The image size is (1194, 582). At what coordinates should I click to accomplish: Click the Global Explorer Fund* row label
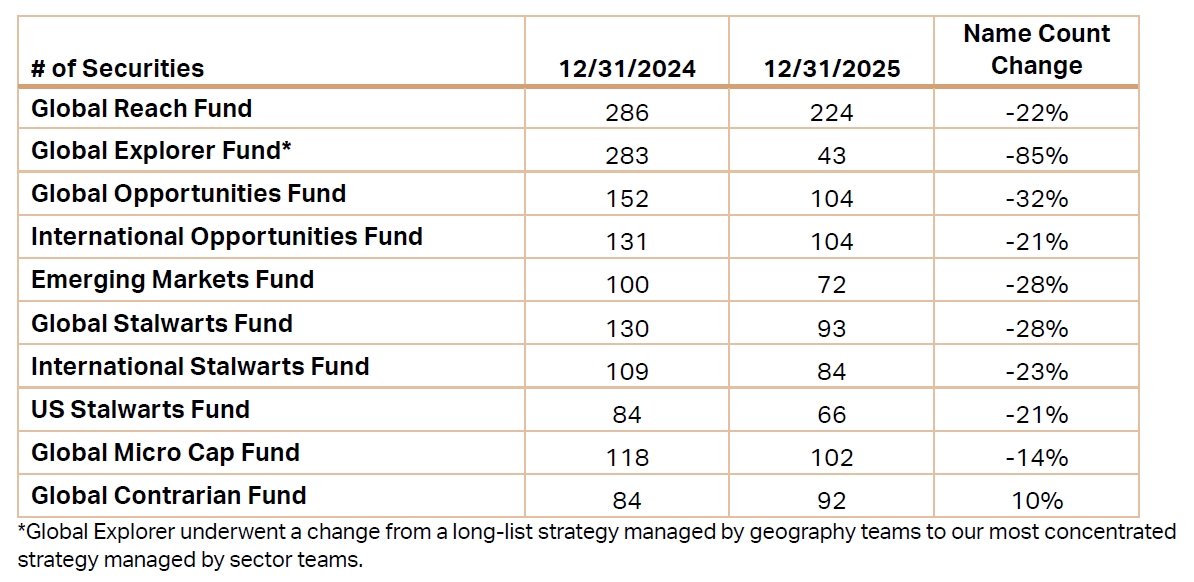point(161,151)
